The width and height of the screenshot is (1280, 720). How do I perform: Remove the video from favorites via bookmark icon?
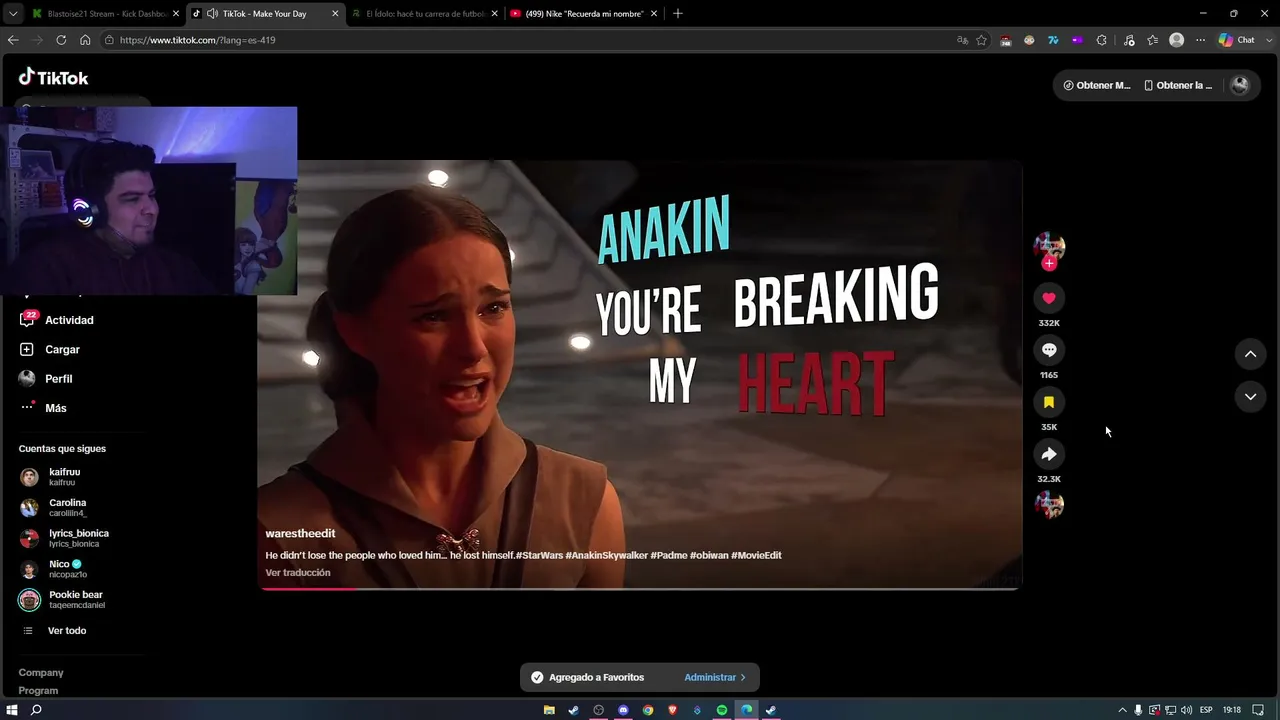point(1049,402)
